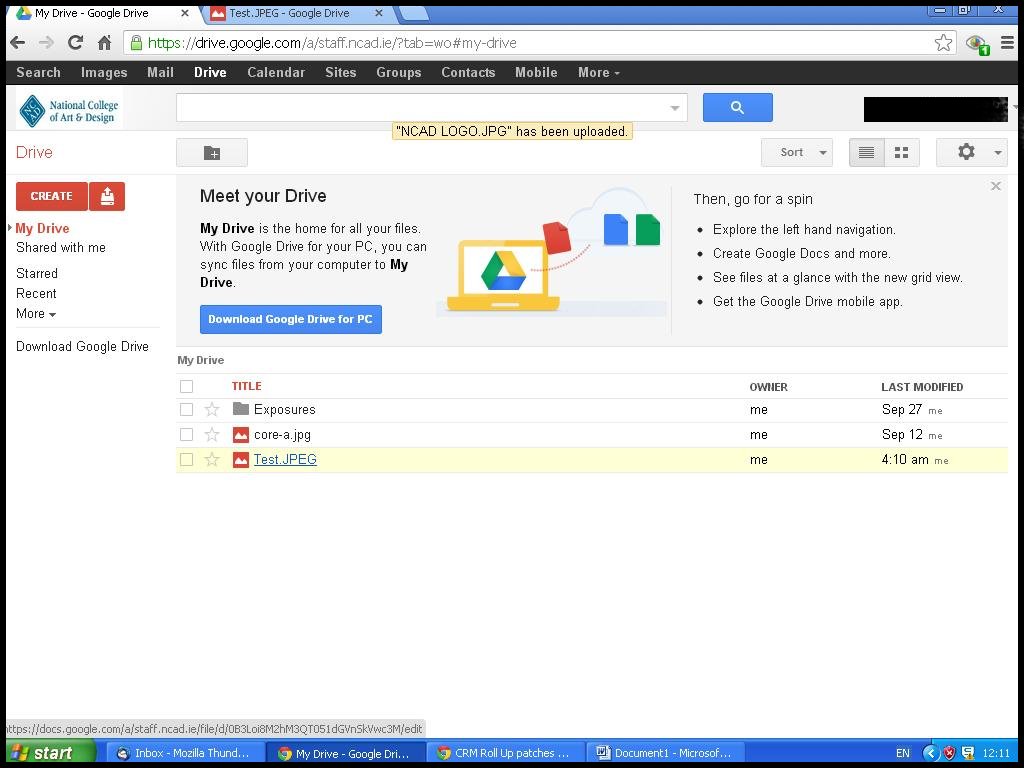The height and width of the screenshot is (768, 1024).
Task: Tick the select-all checkbox in header
Action: point(187,387)
